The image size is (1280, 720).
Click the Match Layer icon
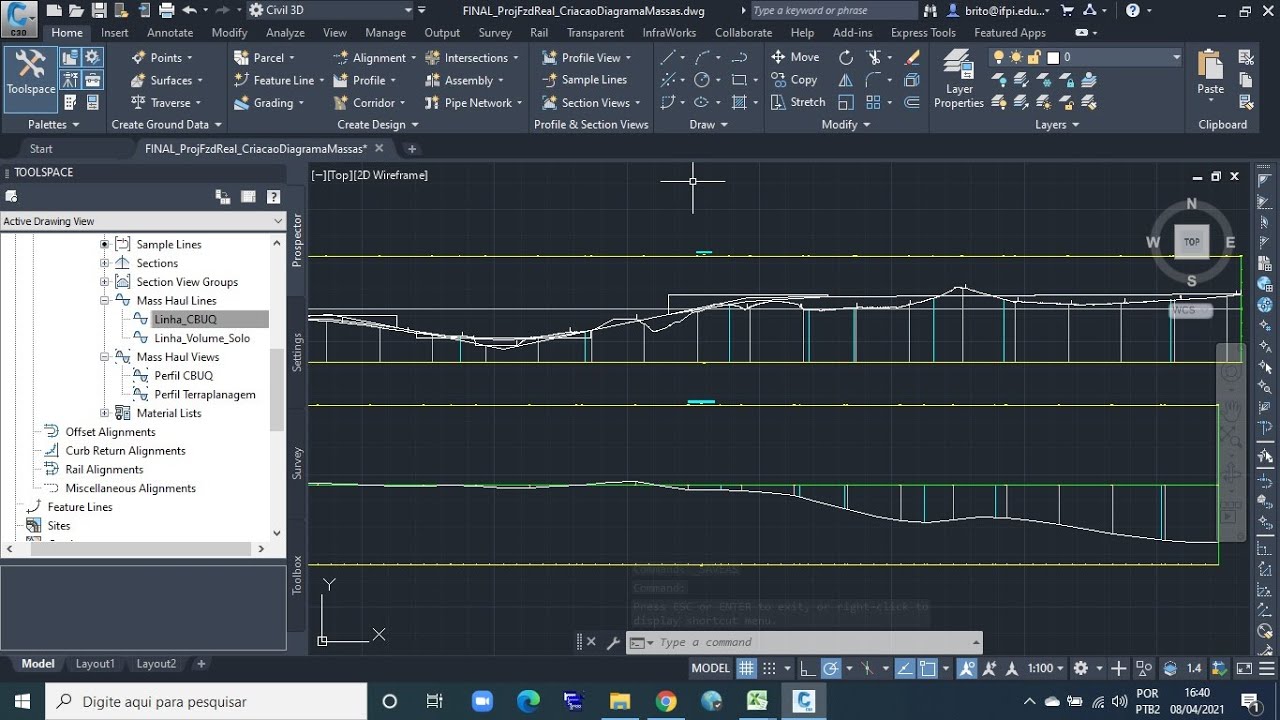click(1088, 102)
